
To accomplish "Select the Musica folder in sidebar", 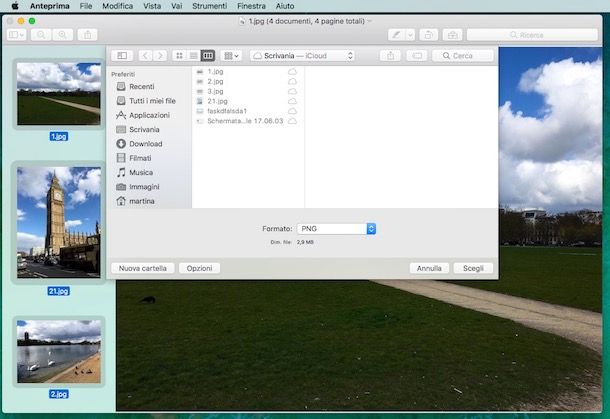I will coord(140,172).
